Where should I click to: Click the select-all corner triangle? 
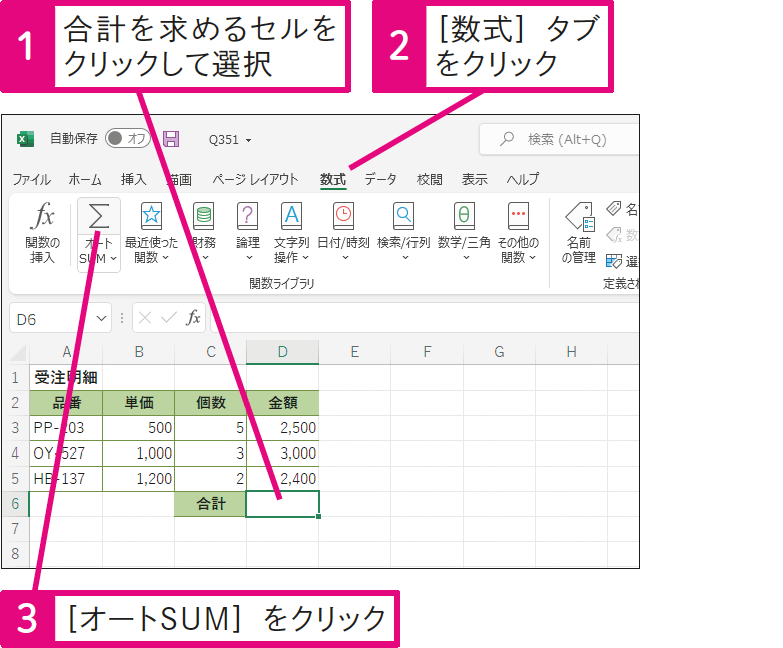click(18, 352)
